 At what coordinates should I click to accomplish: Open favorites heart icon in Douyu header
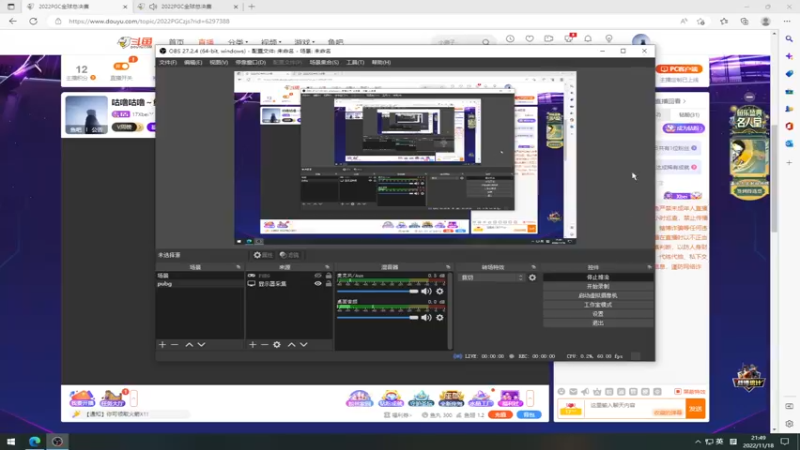click(530, 39)
